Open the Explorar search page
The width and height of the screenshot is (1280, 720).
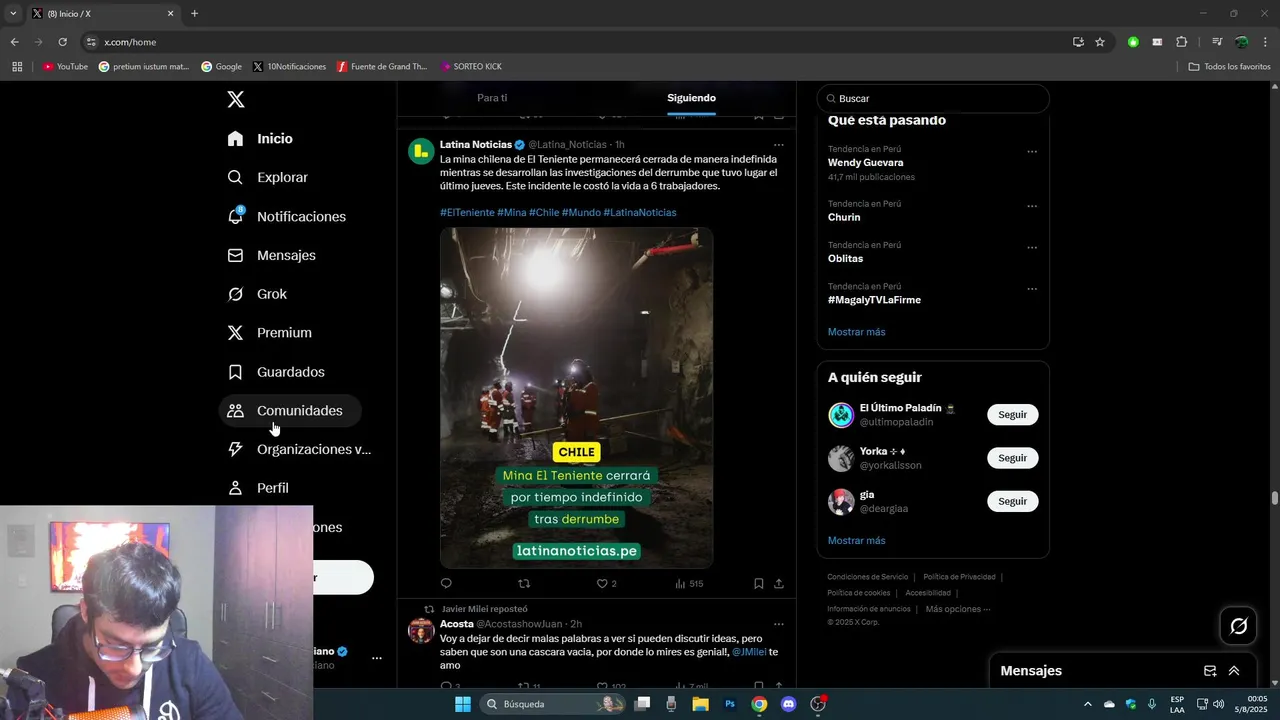click(268, 177)
